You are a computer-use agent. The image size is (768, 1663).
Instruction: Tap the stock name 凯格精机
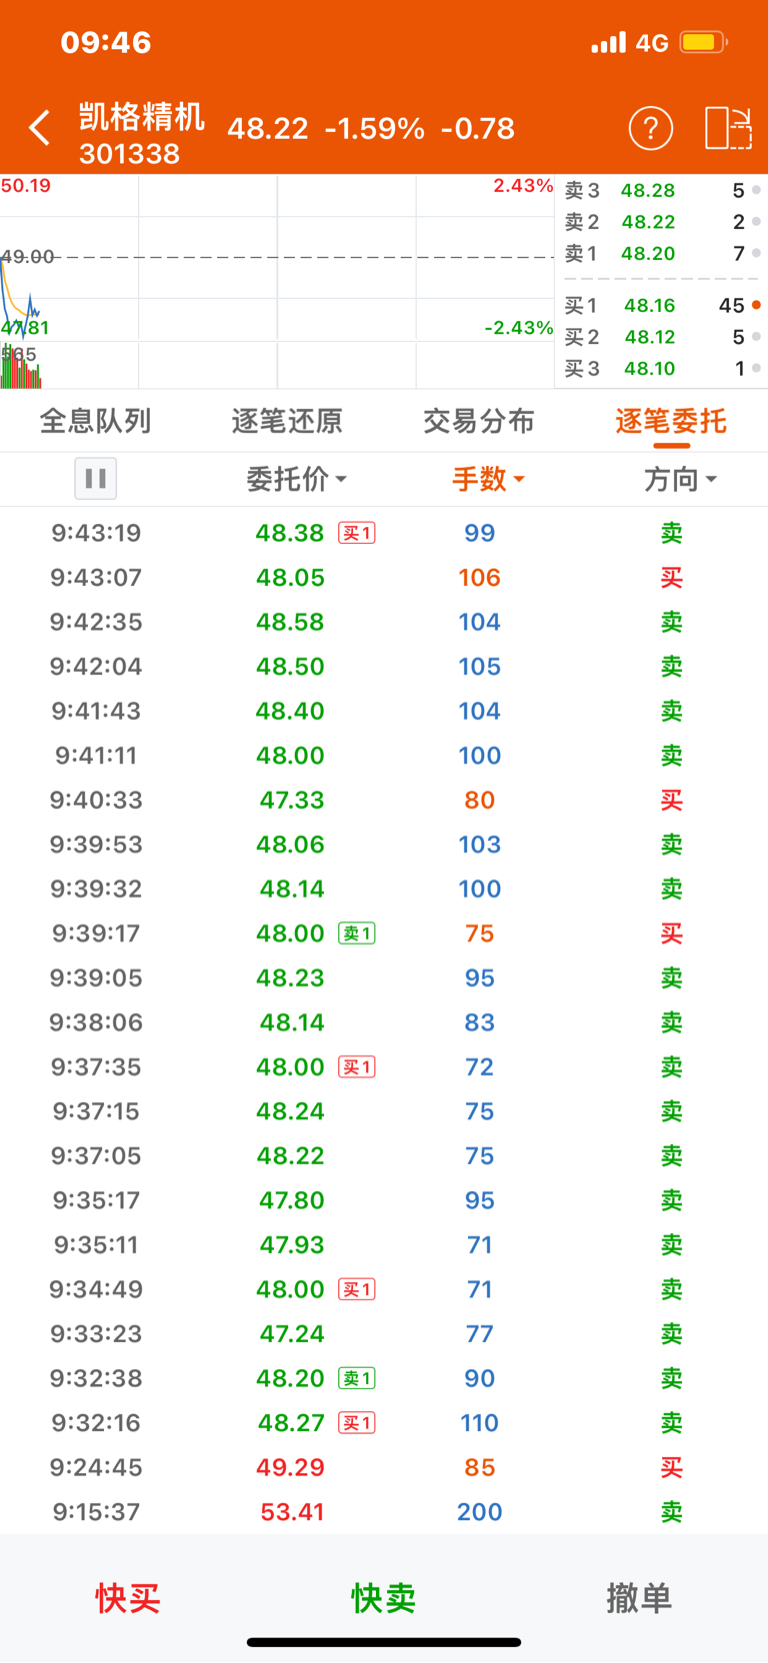(x=142, y=117)
